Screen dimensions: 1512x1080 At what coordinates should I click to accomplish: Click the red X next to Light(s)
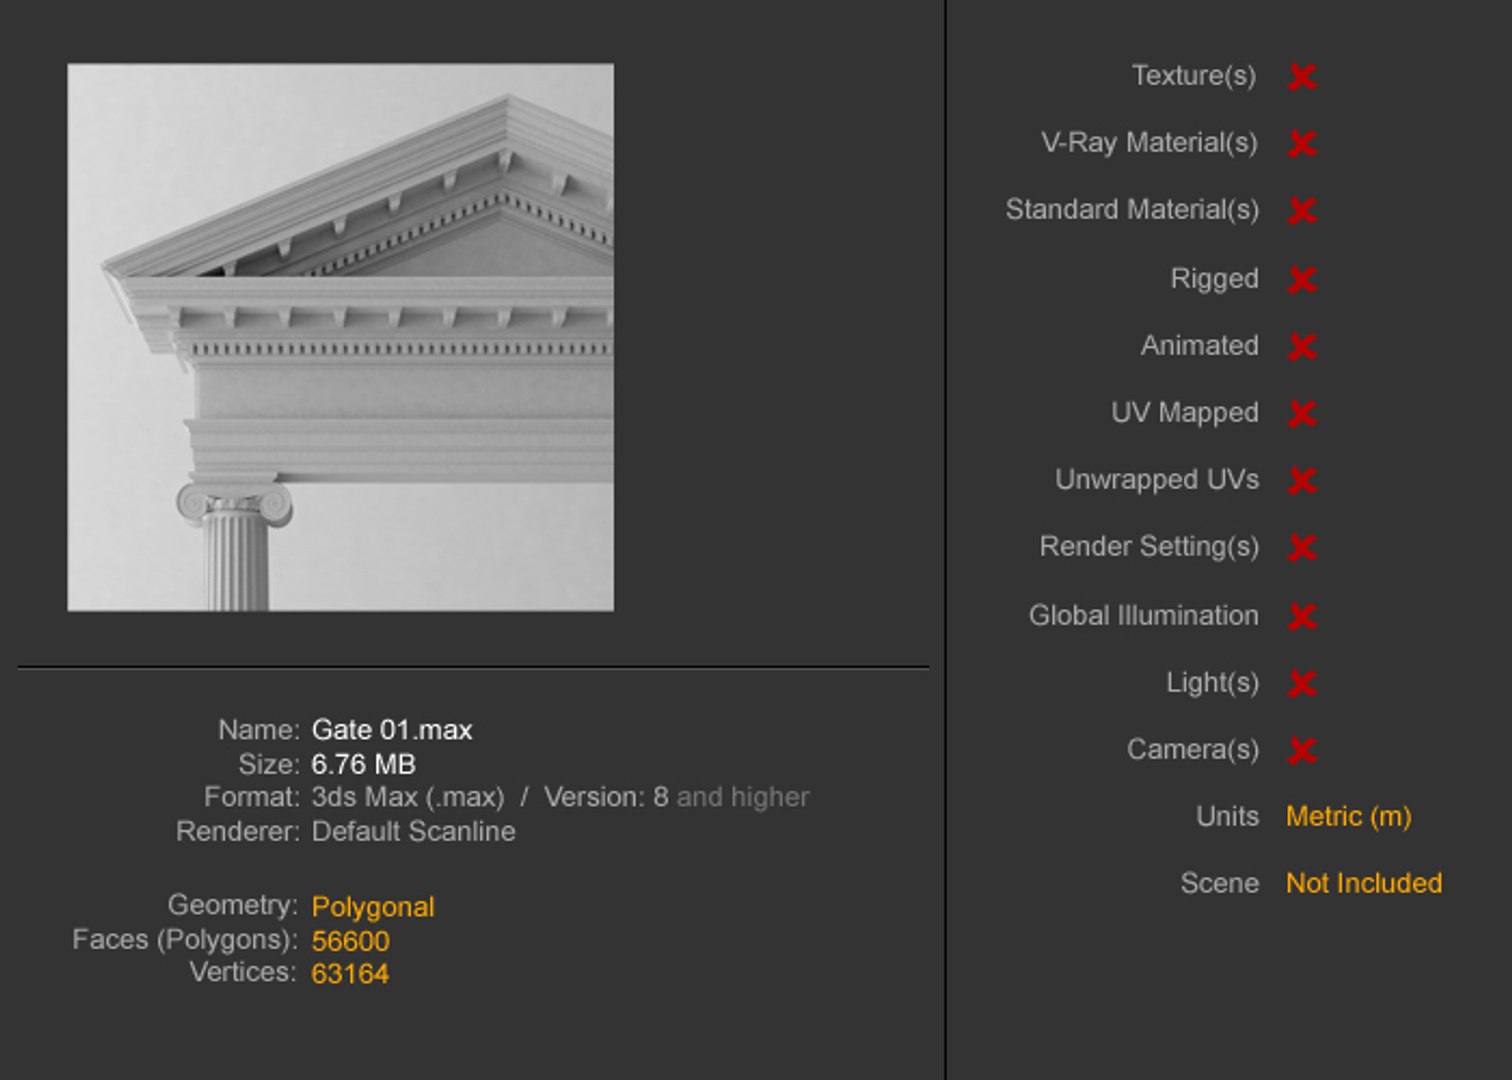click(x=1302, y=683)
